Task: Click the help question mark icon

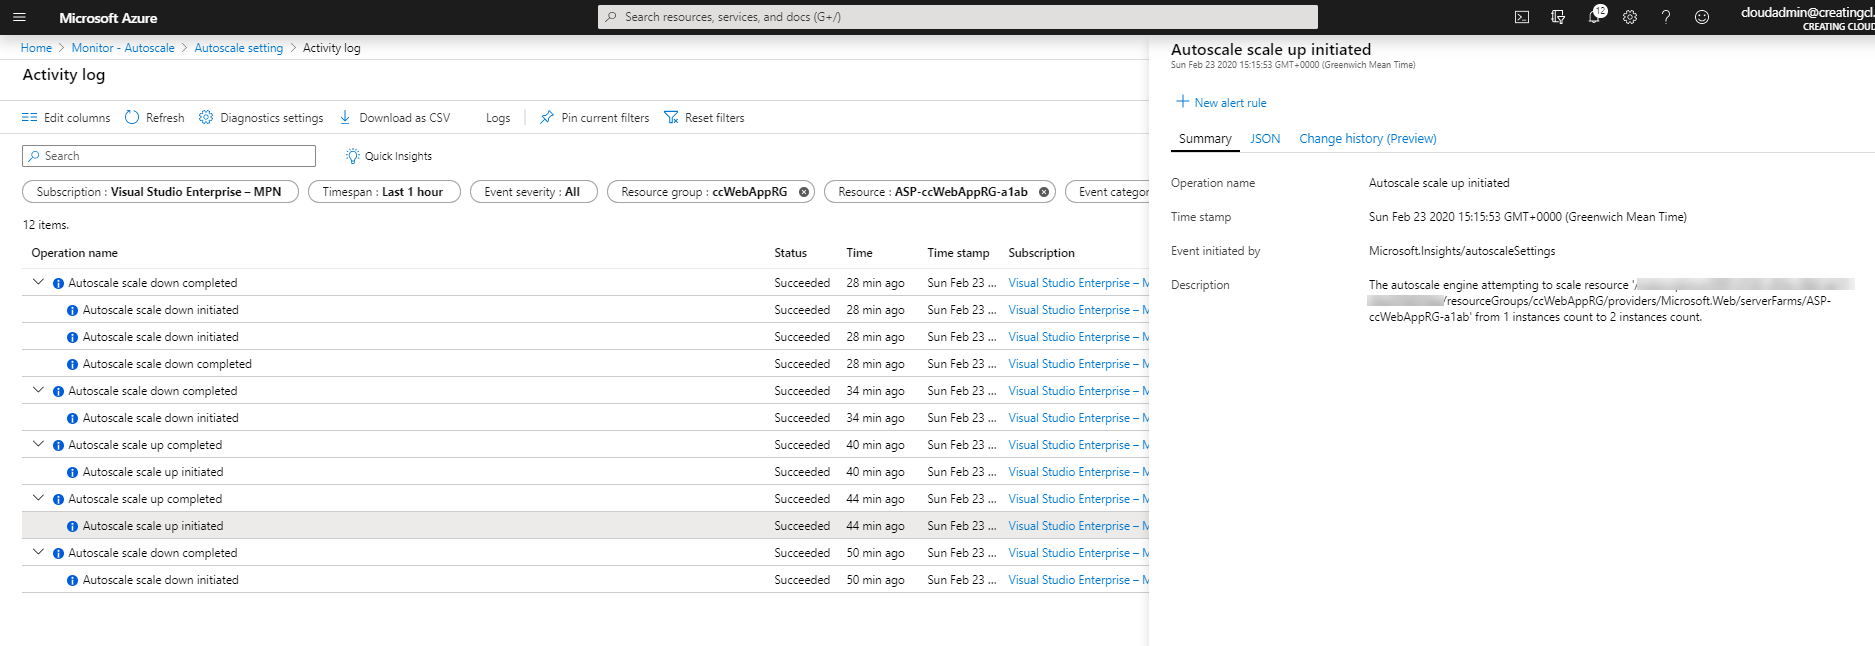Action: [x=1666, y=17]
